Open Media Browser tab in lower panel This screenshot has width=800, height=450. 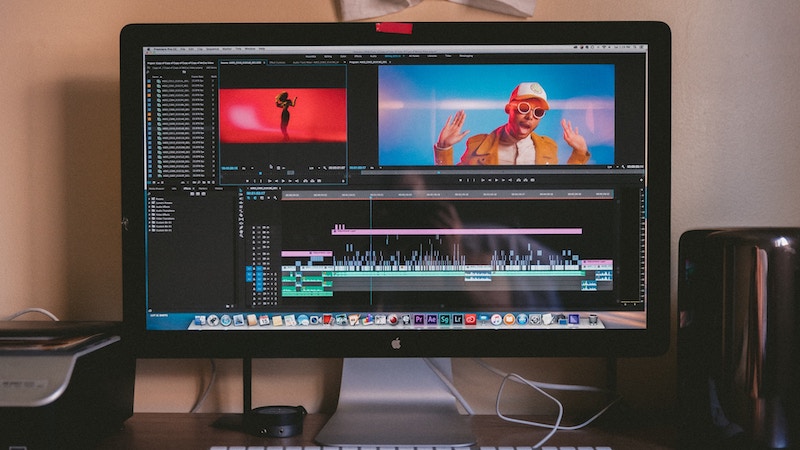pyautogui.click(x=157, y=189)
